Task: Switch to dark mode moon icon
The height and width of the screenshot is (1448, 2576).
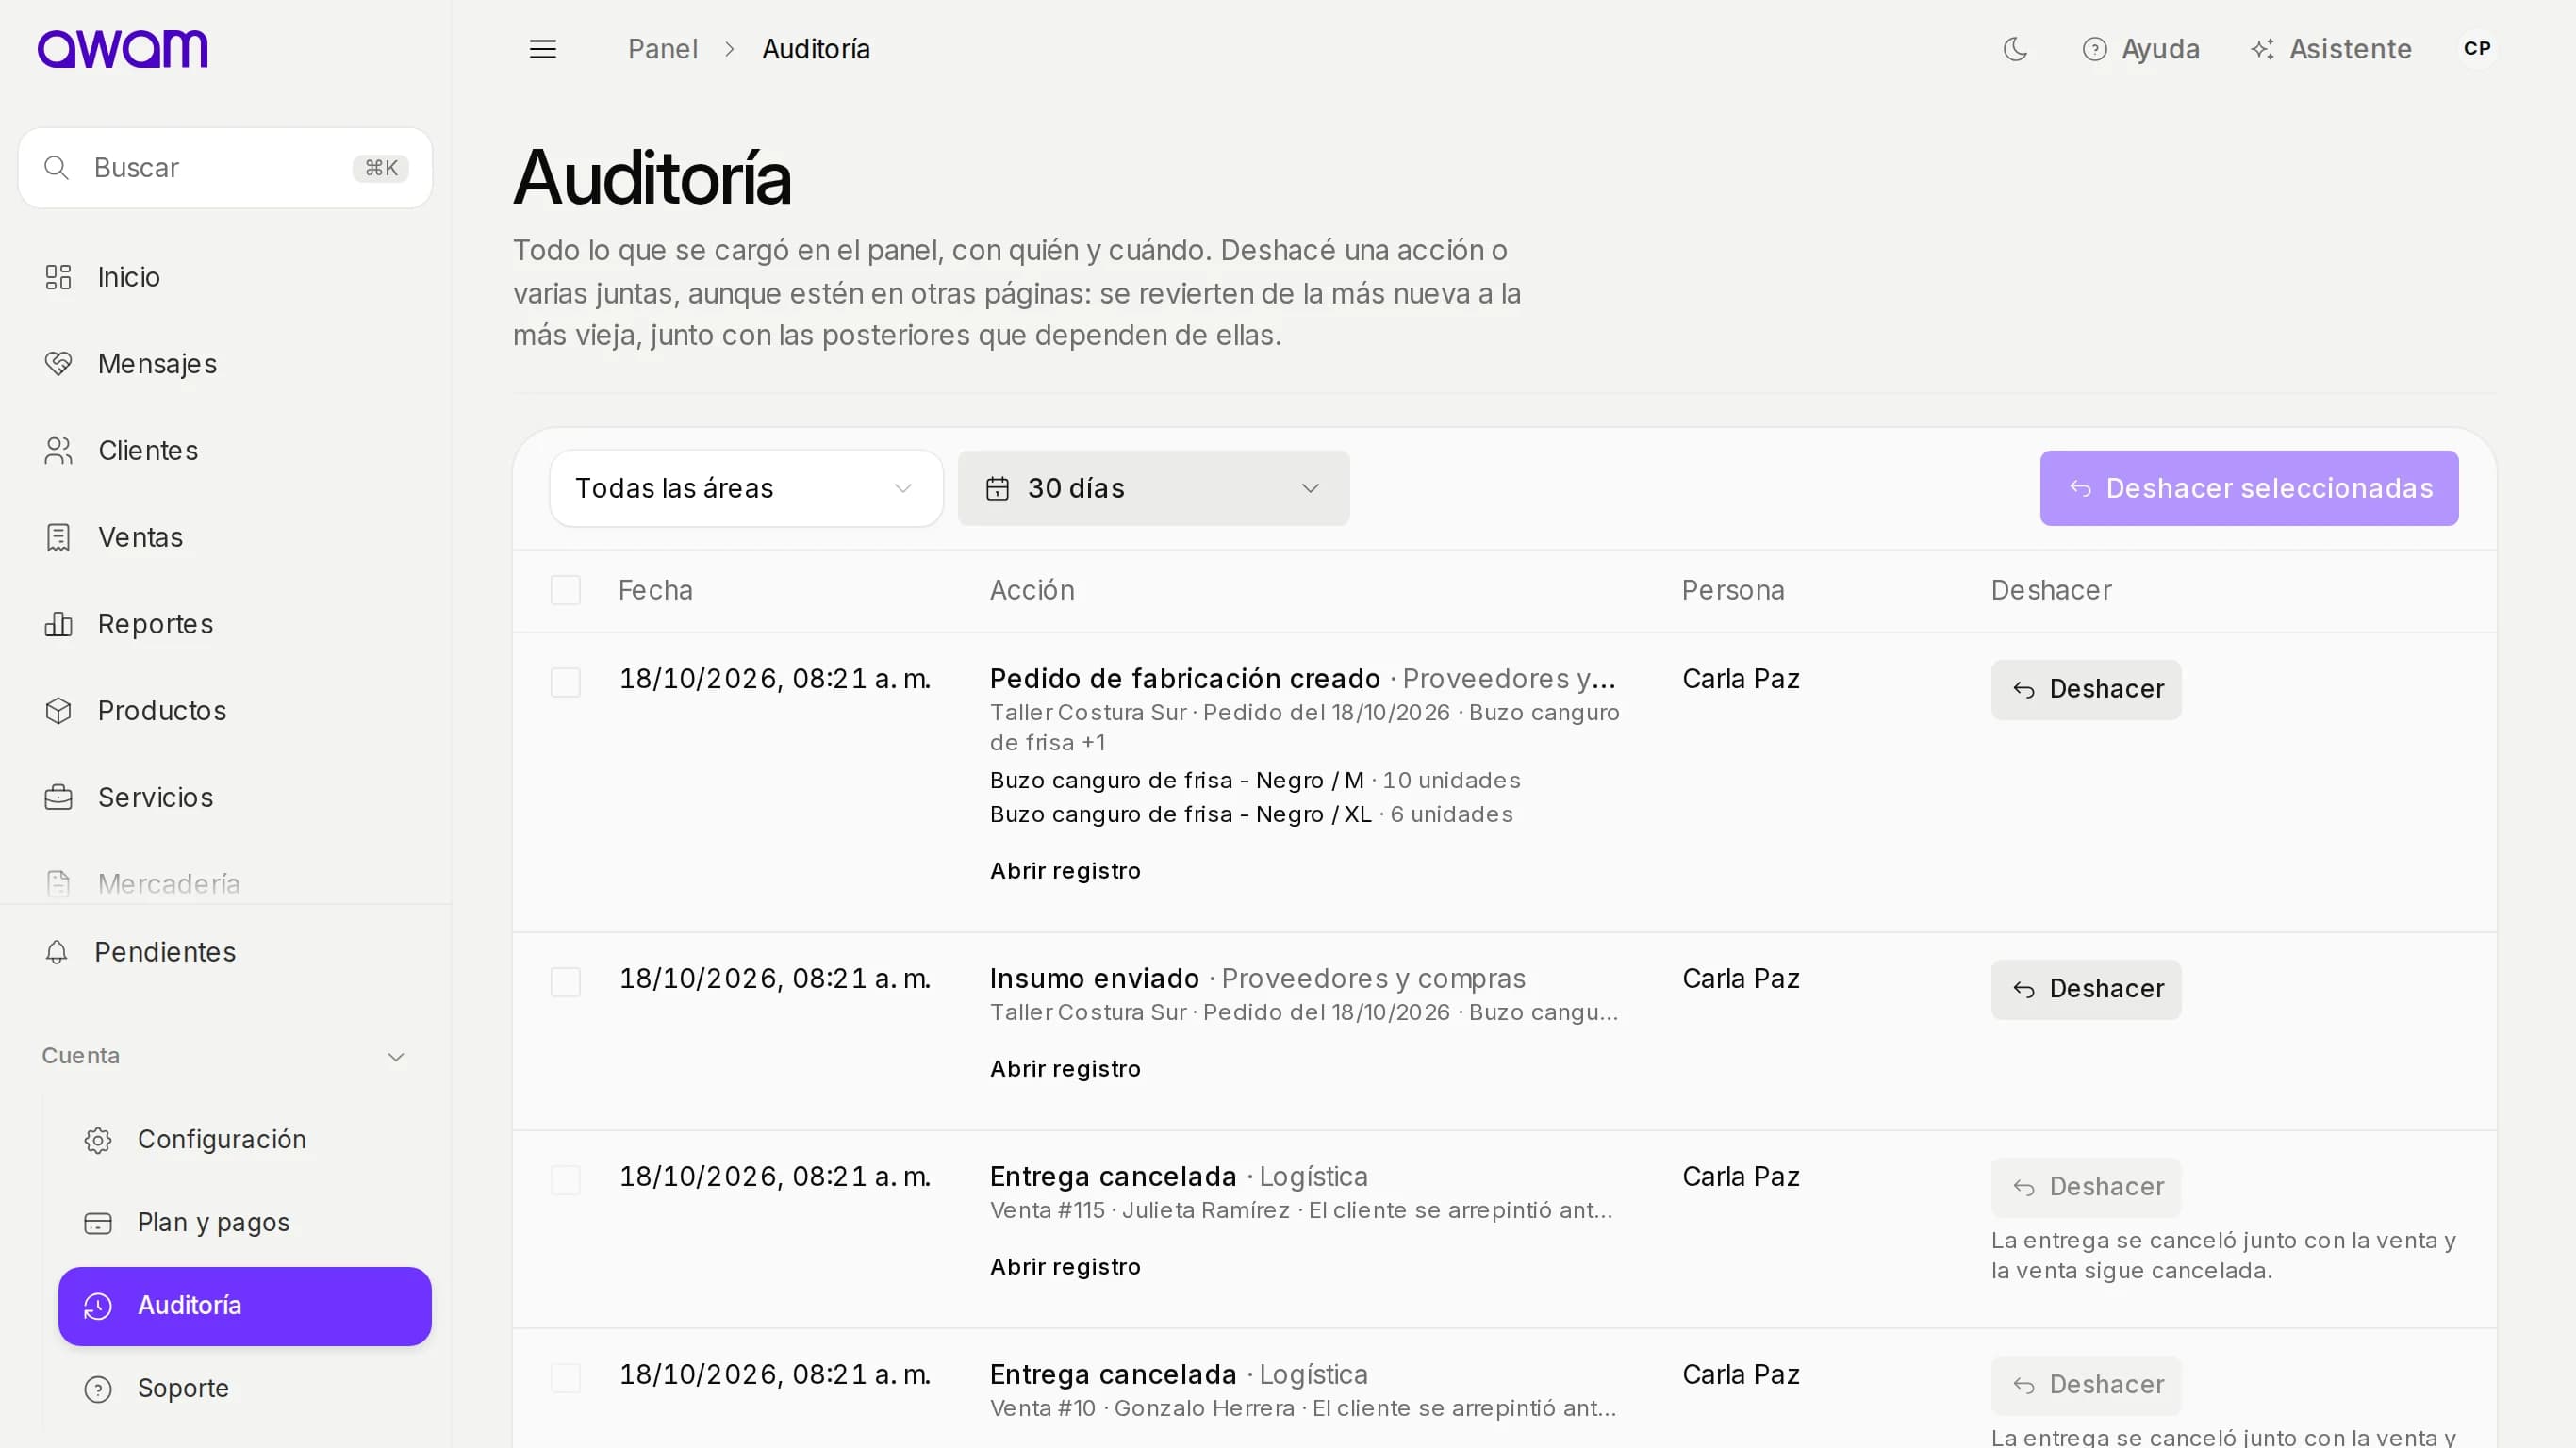Action: (2015, 49)
